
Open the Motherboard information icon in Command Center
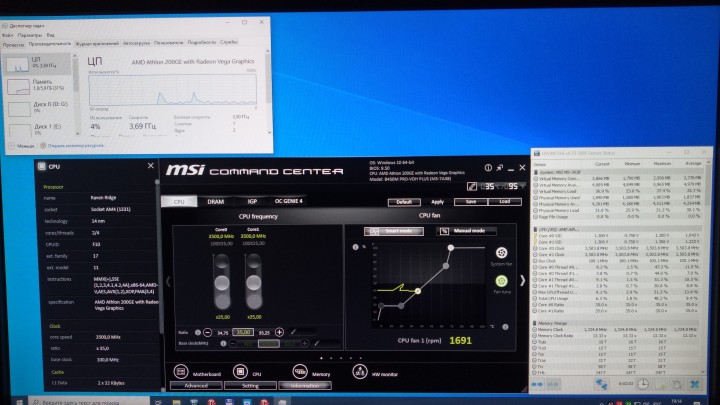[x=181, y=371]
